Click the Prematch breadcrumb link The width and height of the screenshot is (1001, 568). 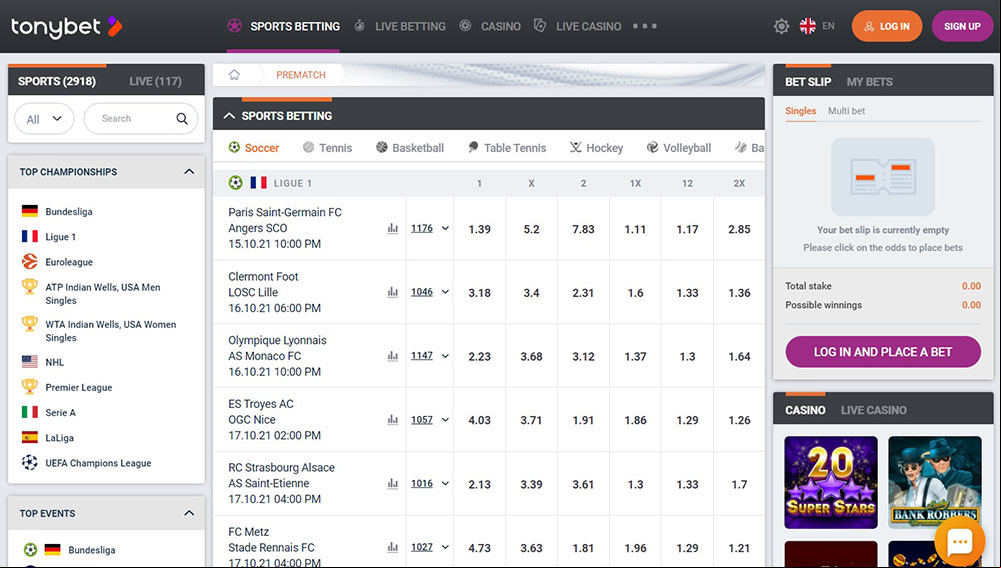pyautogui.click(x=301, y=75)
